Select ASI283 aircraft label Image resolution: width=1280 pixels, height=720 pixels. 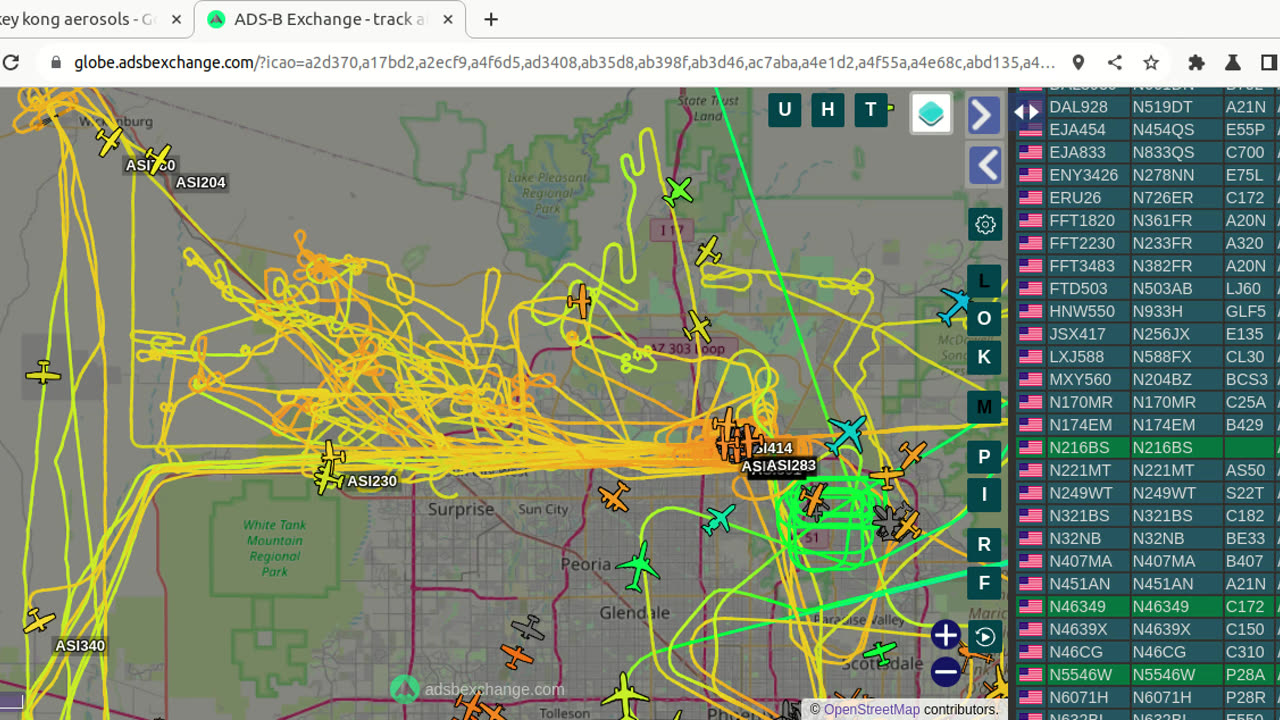tap(791, 465)
